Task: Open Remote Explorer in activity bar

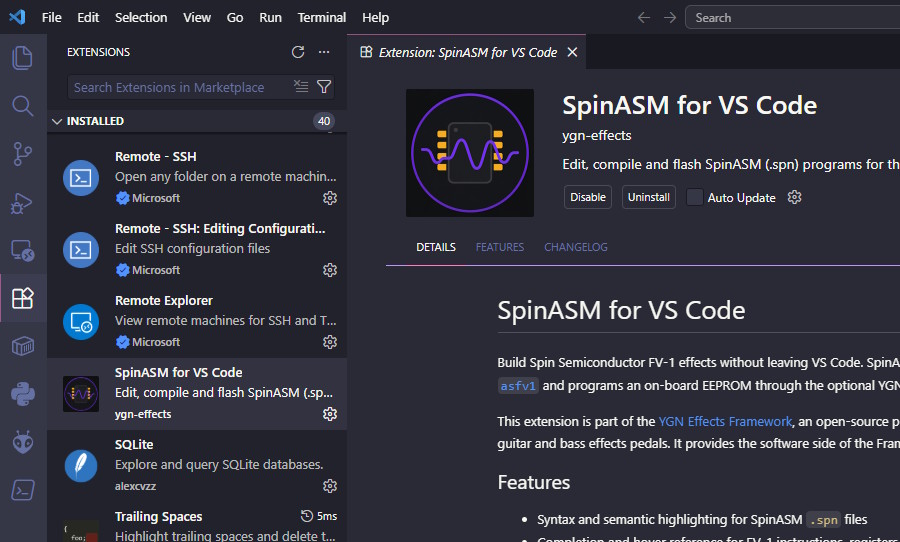Action: pos(22,250)
